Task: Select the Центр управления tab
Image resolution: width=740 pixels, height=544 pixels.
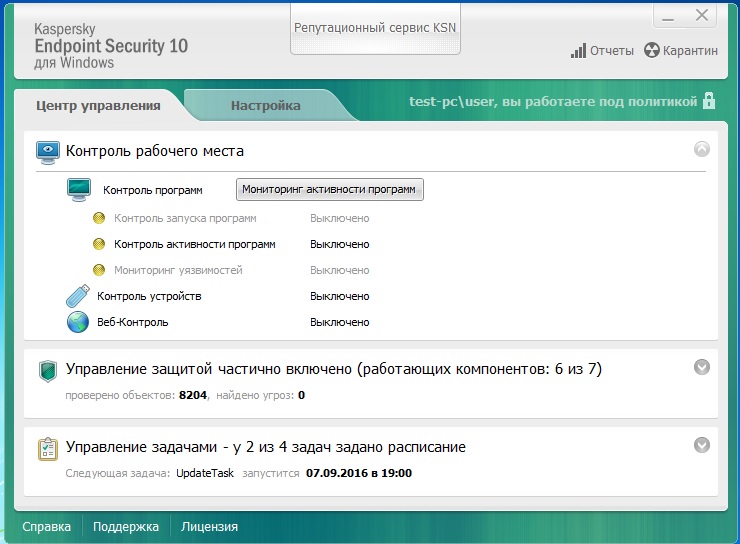Action: pos(98,105)
